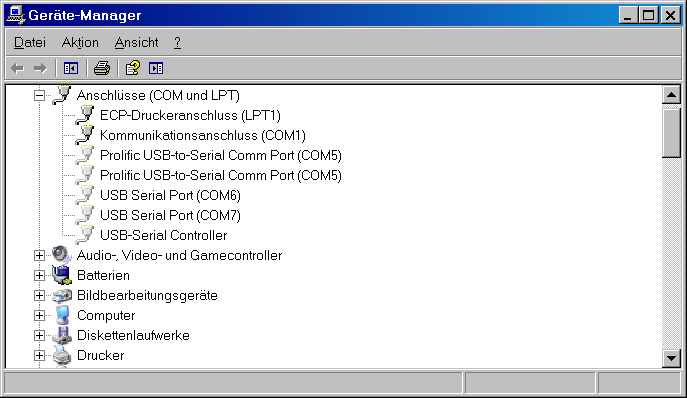Select the USB-Serial Controller entry

point(163,235)
